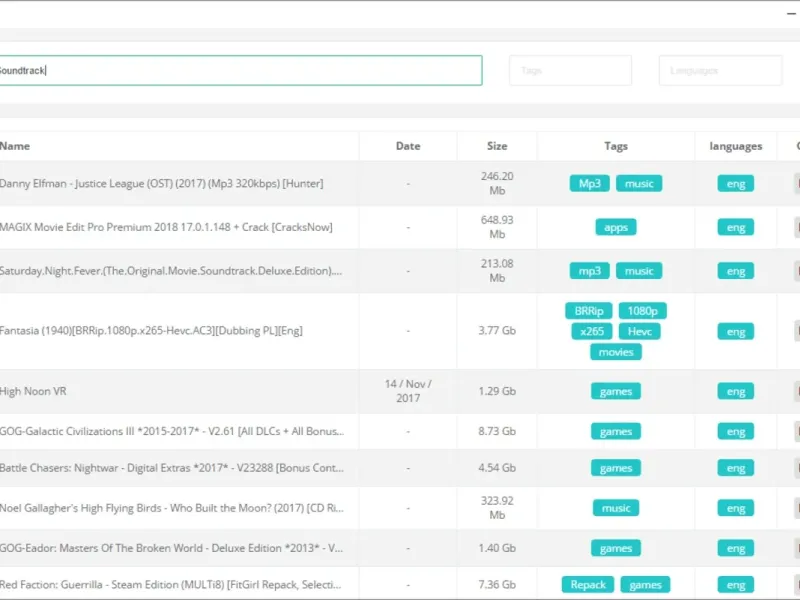Minimize the window

pos(791,13)
